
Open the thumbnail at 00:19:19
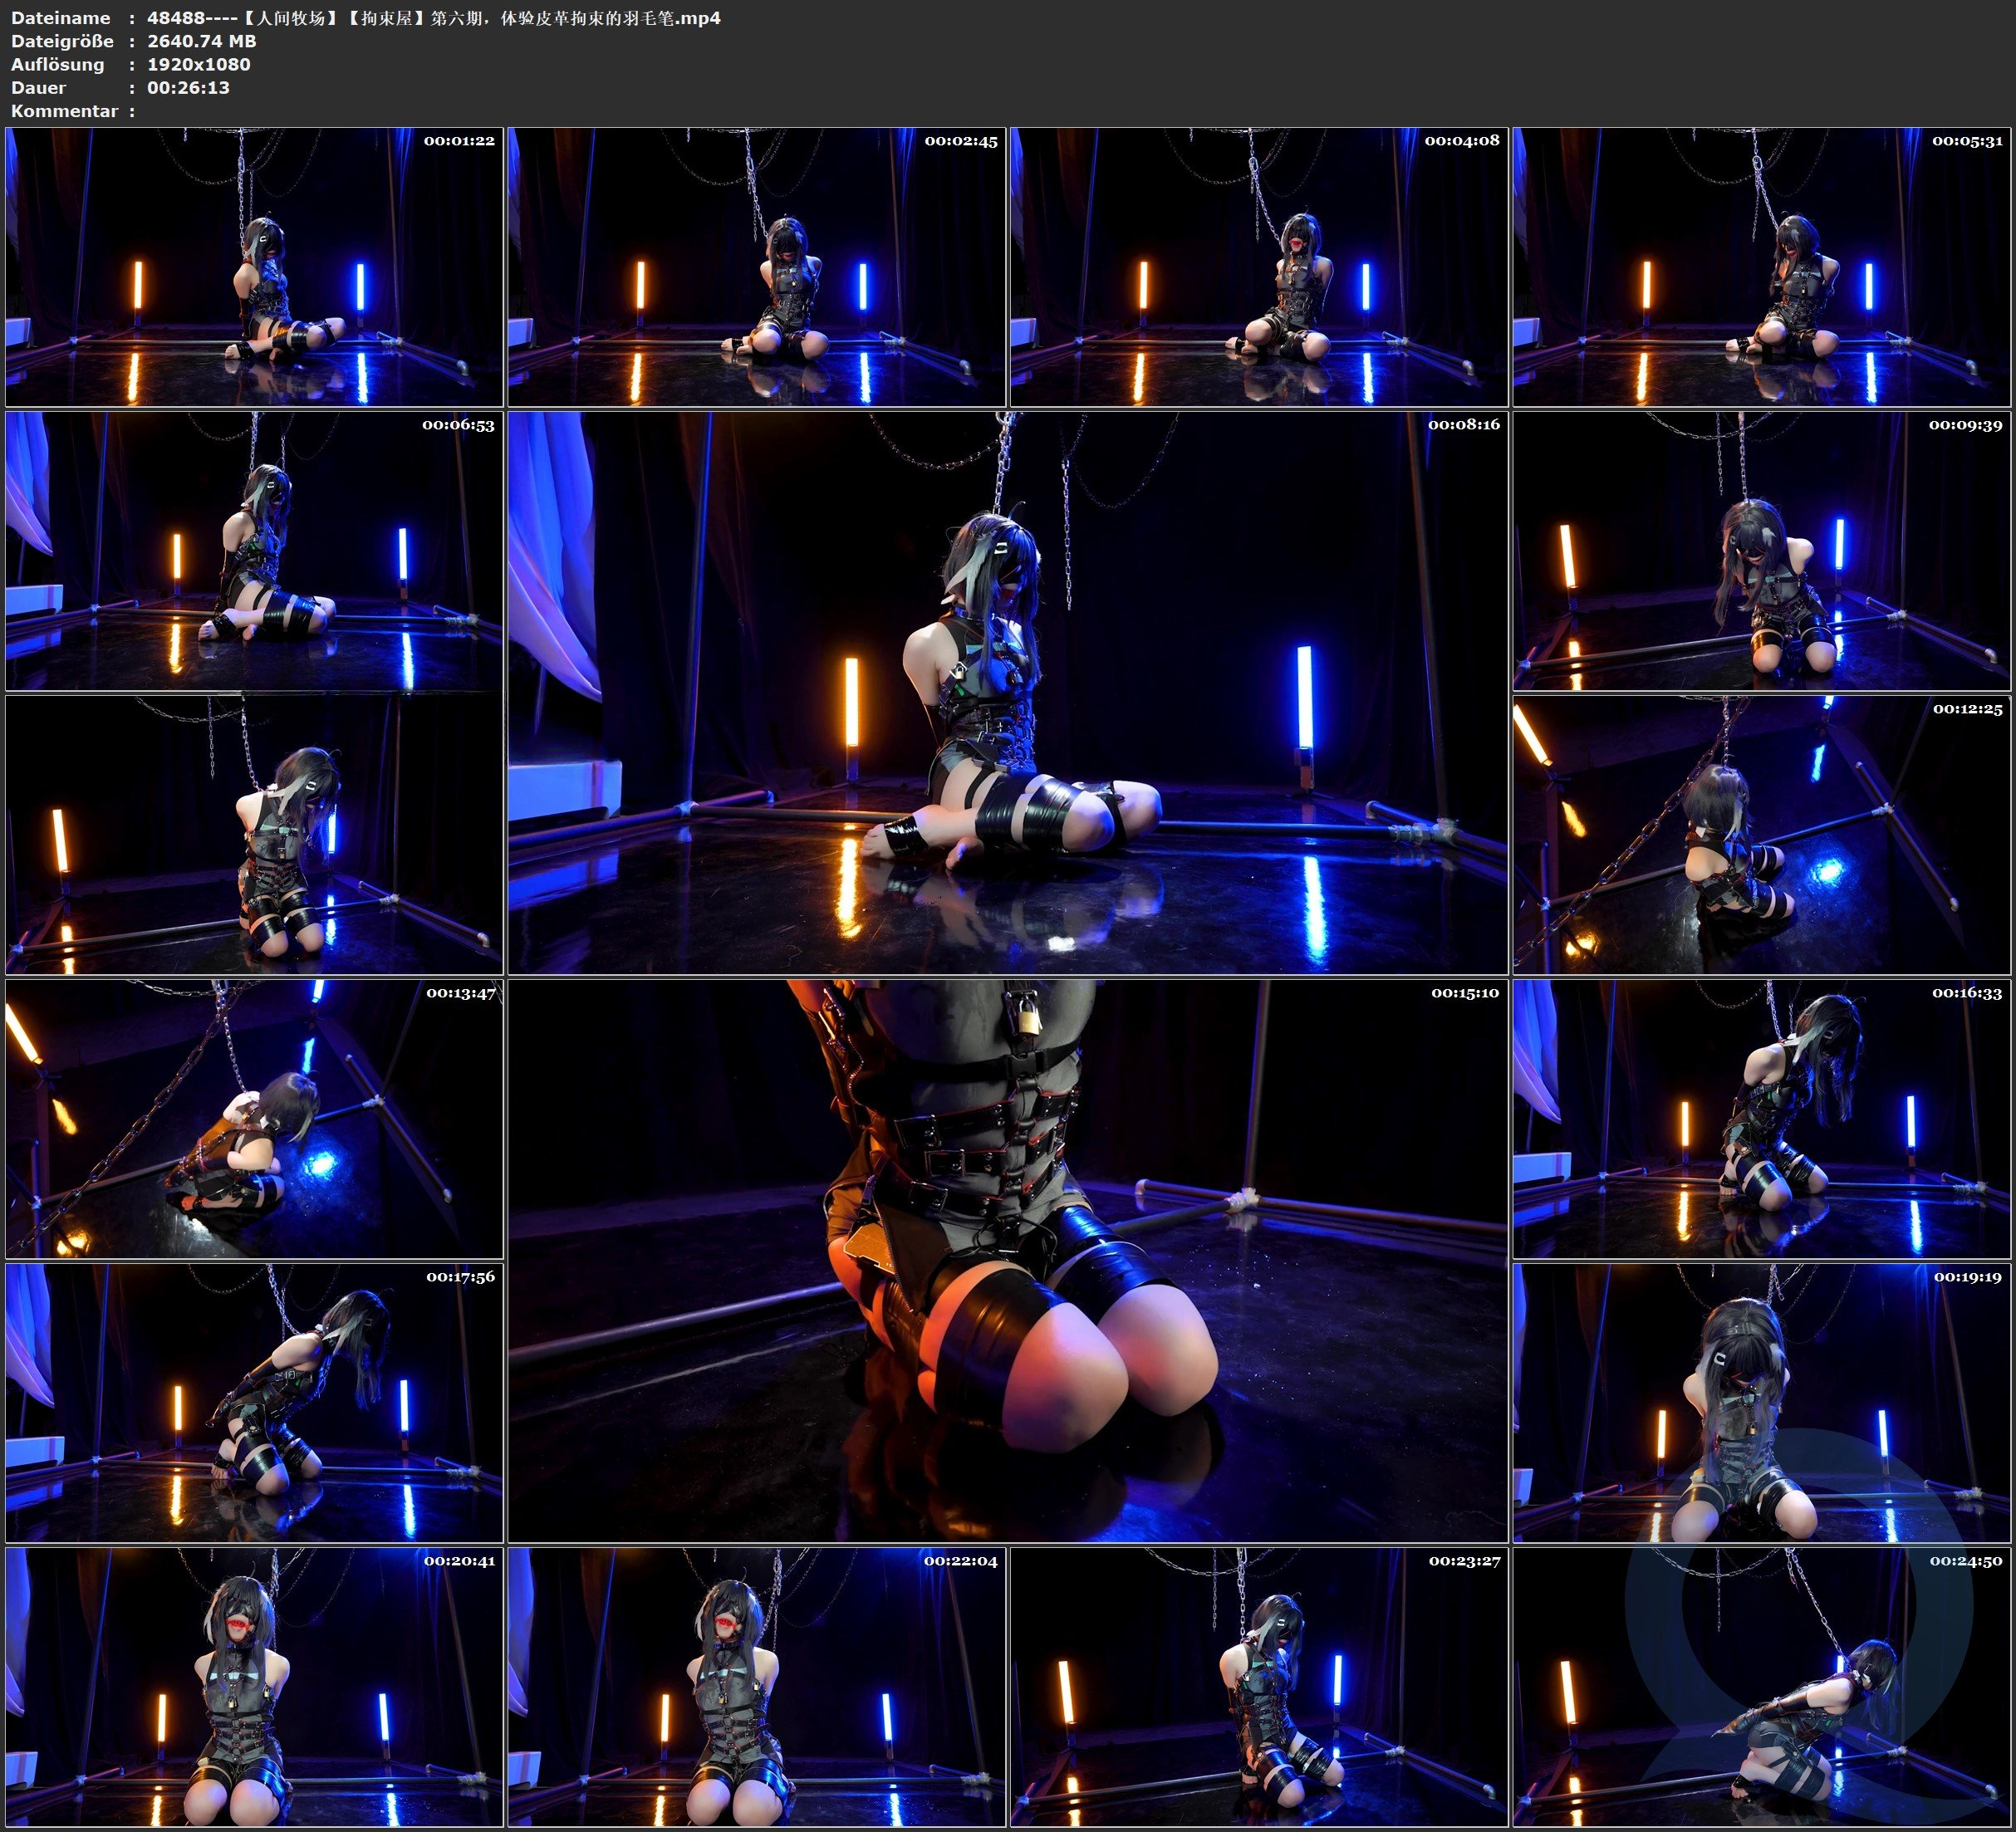pyautogui.click(x=1761, y=1402)
